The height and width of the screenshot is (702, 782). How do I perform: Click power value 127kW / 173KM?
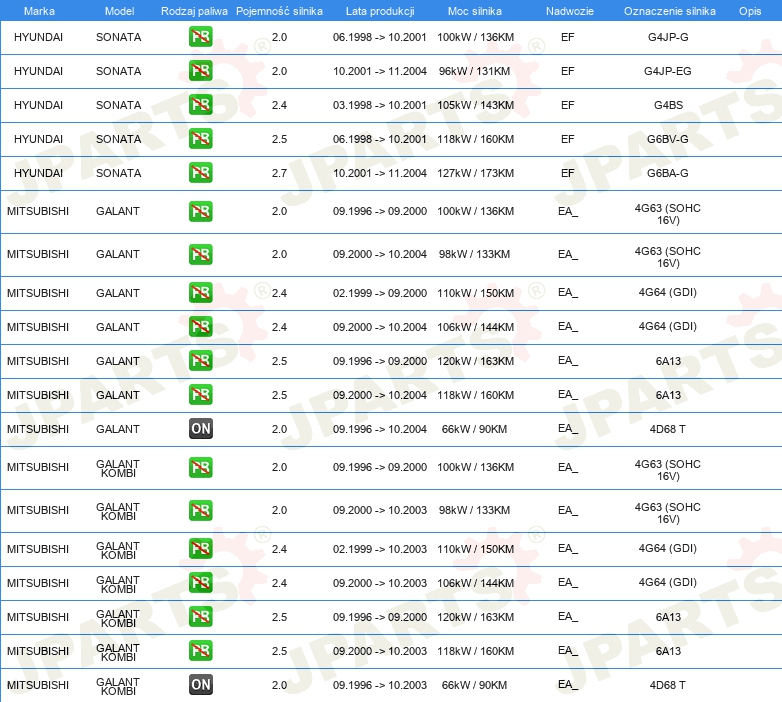475,173
